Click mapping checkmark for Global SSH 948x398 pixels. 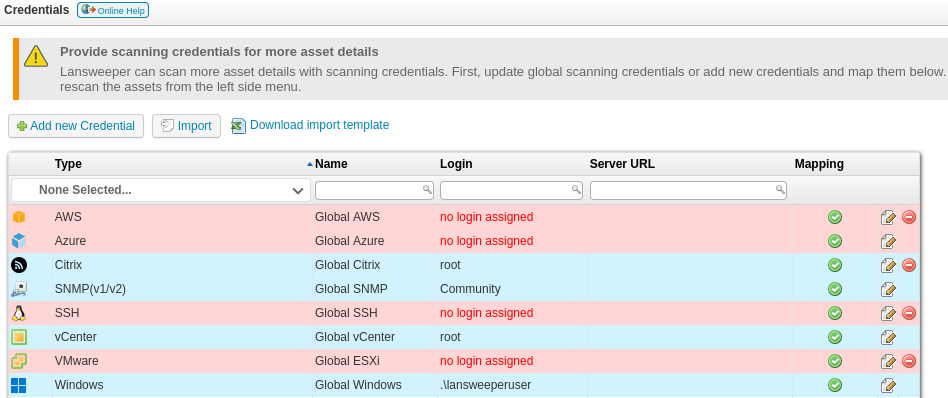coord(835,313)
